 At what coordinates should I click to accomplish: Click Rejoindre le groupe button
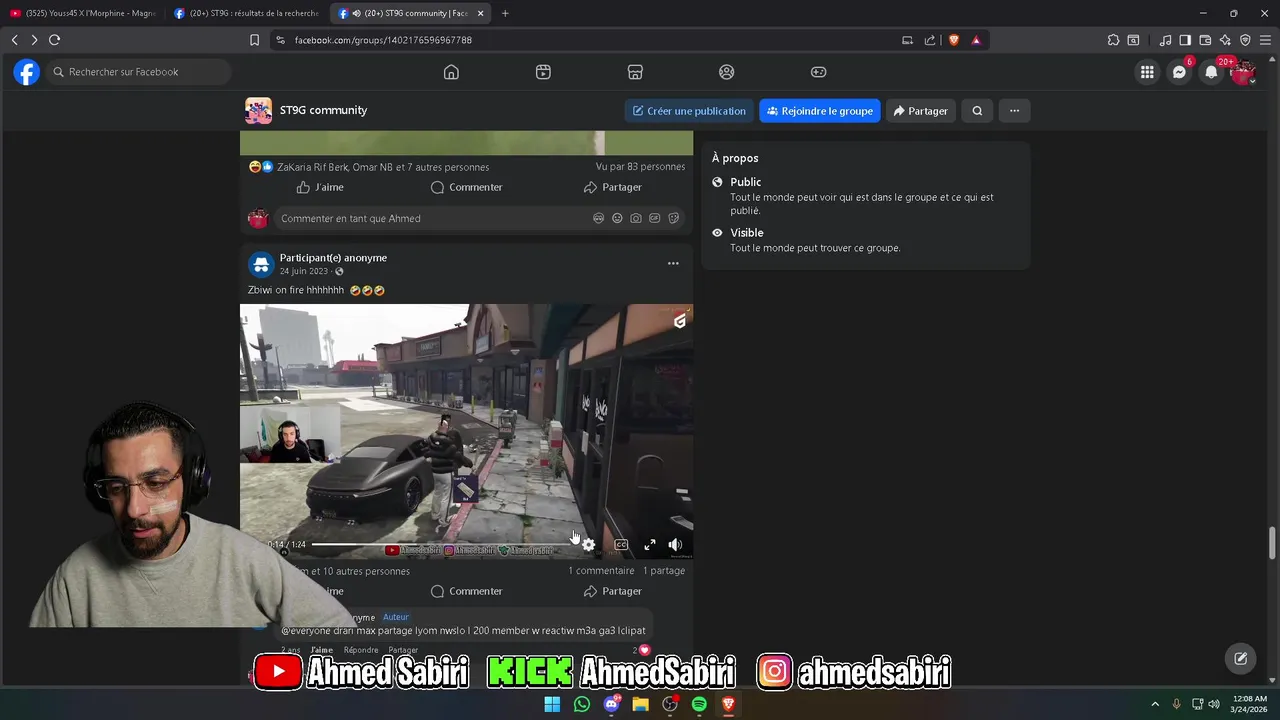820,111
